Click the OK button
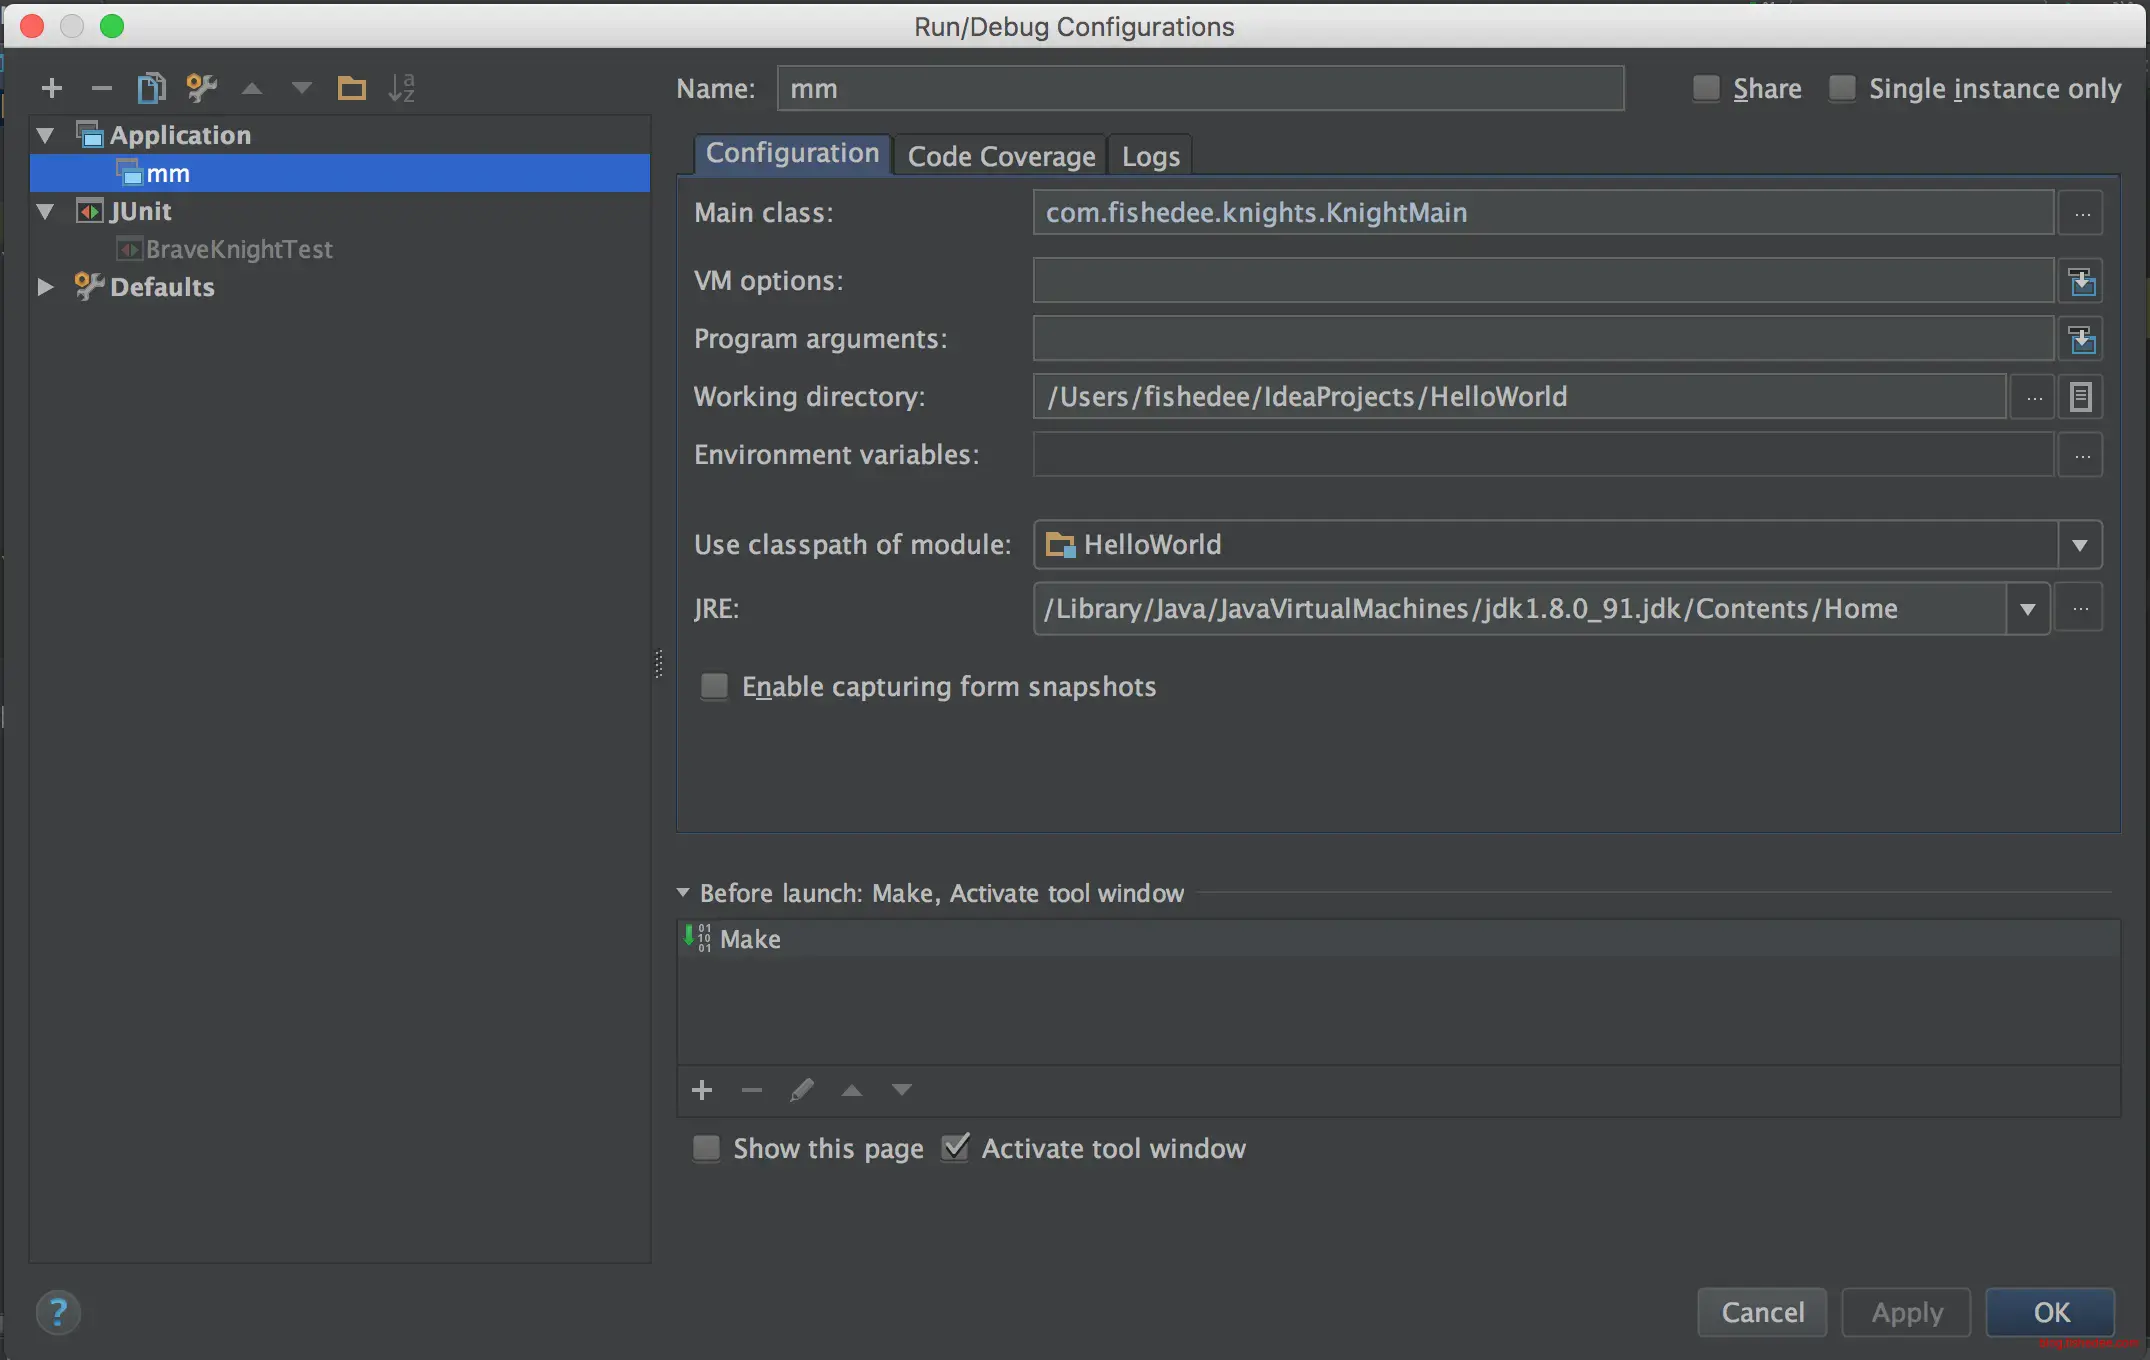2150x1360 pixels. click(x=2050, y=1312)
